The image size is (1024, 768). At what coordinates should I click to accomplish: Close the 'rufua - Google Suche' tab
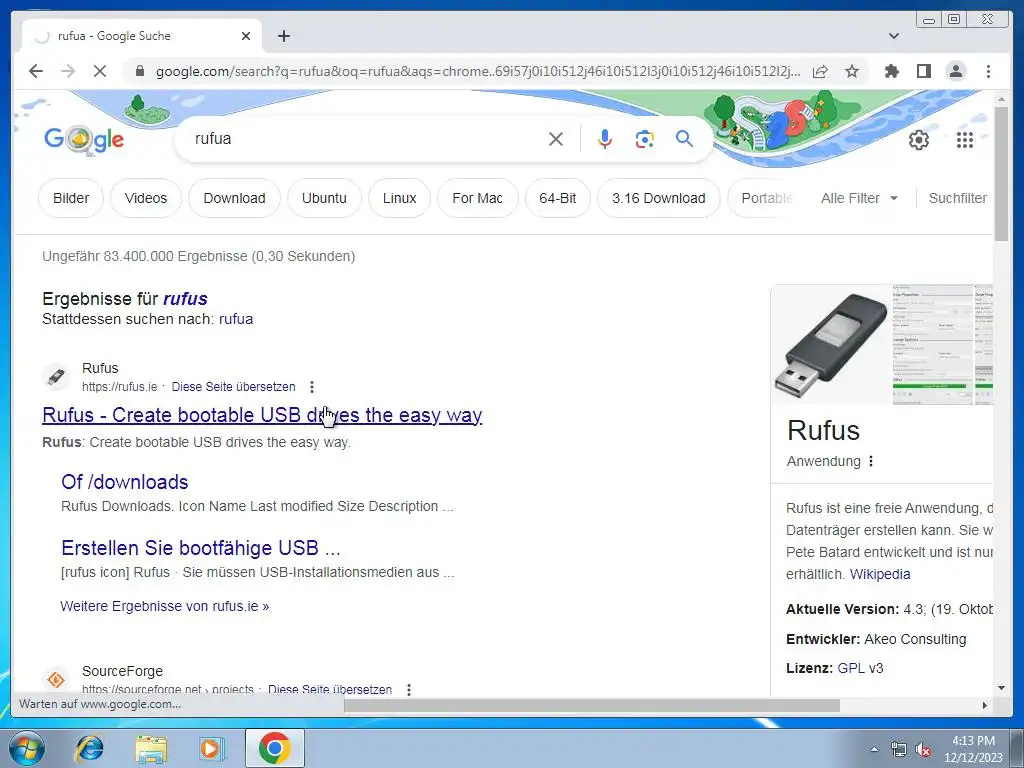click(x=246, y=36)
